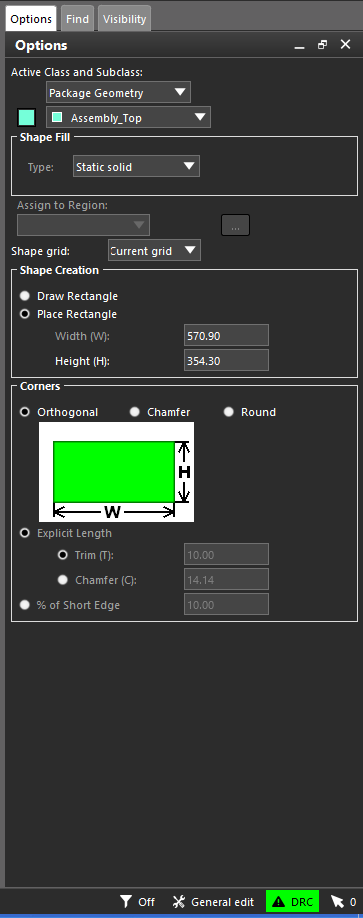Select the Options tab

[31, 19]
